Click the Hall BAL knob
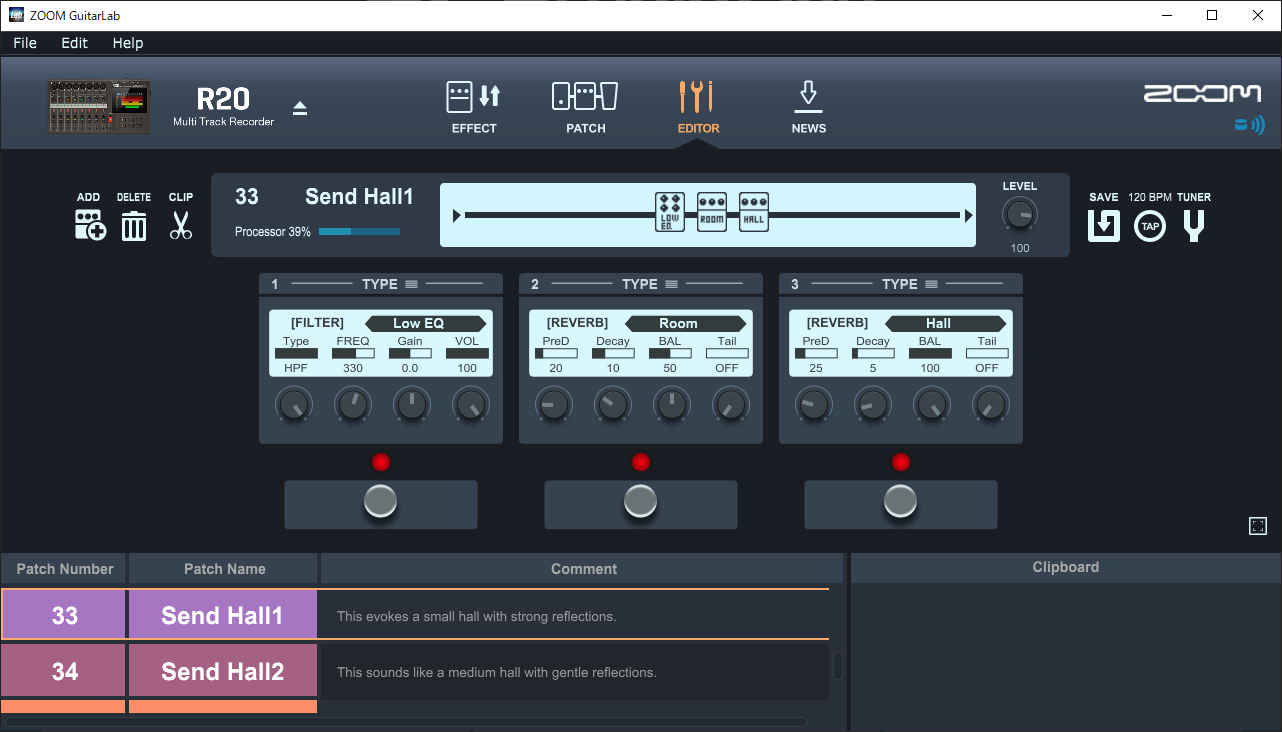This screenshot has width=1282, height=732. point(932,405)
